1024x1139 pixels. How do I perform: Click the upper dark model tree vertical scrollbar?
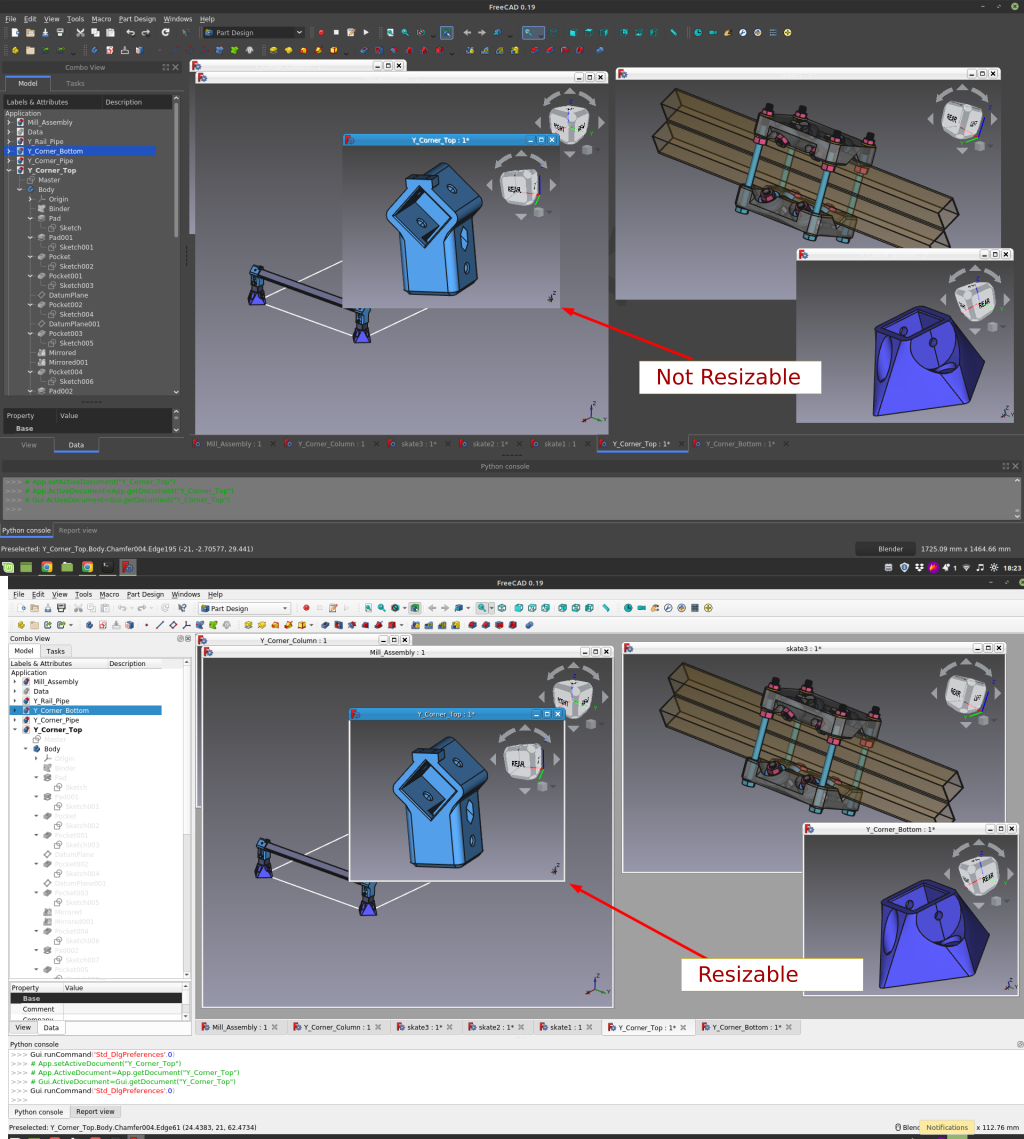click(x=177, y=200)
